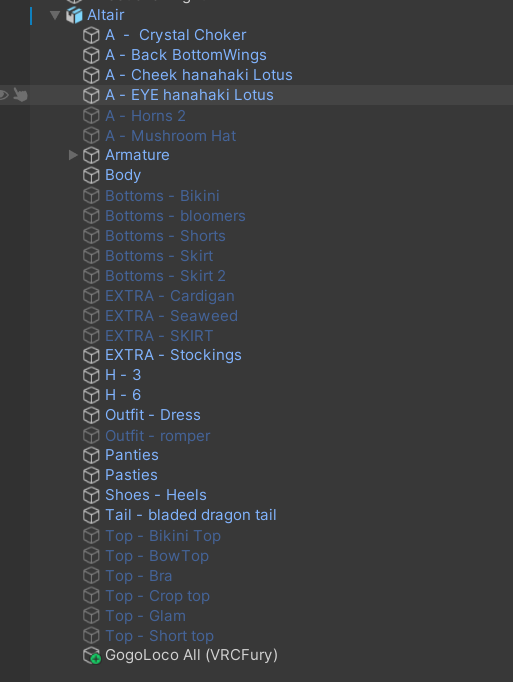The width and height of the screenshot is (513, 682).
Task: Select the H - 6 object
Action: pos(123,395)
